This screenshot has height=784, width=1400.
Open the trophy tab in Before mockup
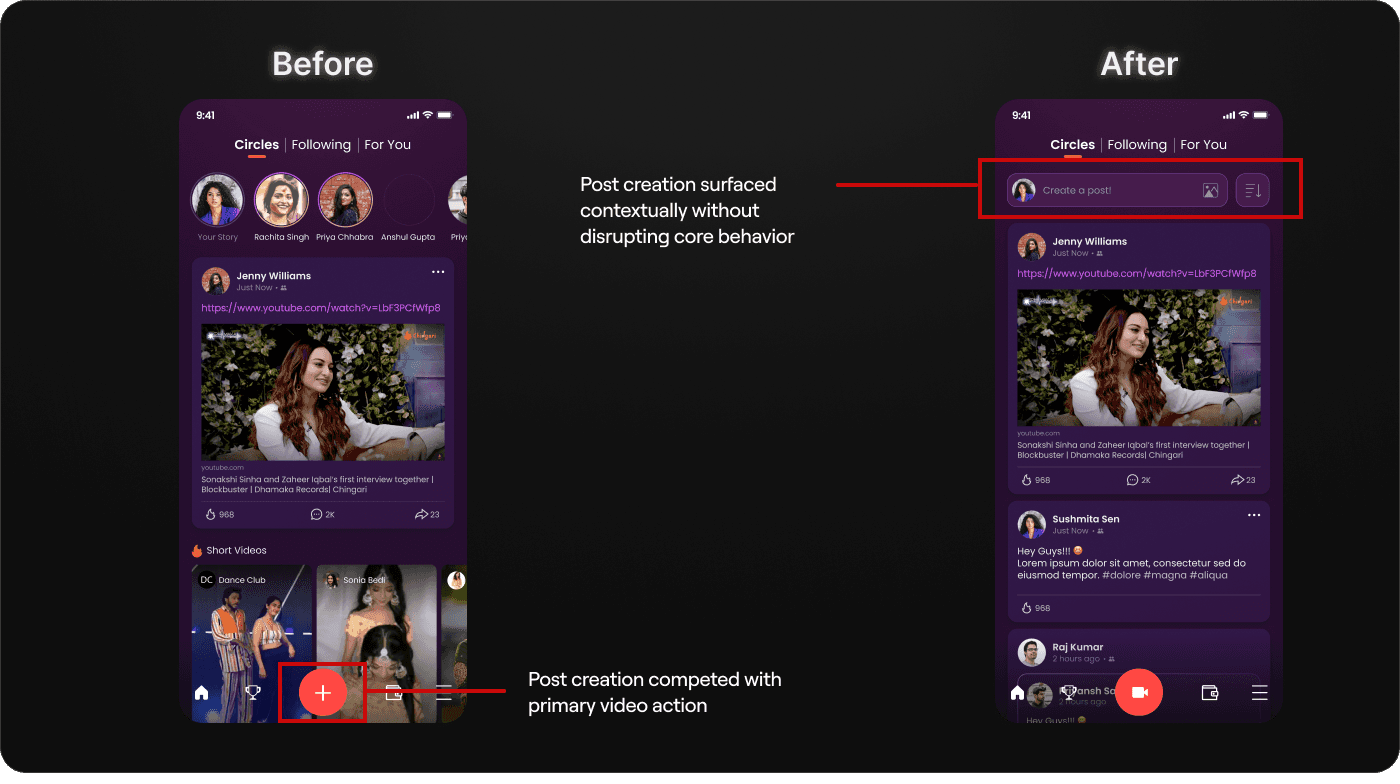(253, 692)
